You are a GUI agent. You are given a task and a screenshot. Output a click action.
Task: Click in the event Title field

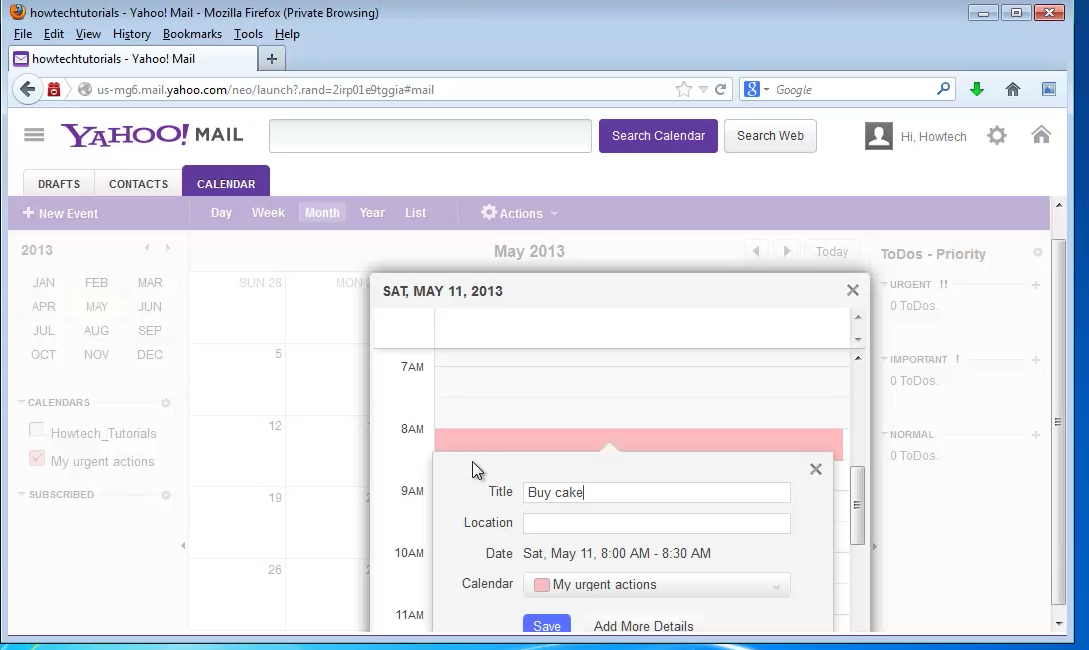click(656, 492)
